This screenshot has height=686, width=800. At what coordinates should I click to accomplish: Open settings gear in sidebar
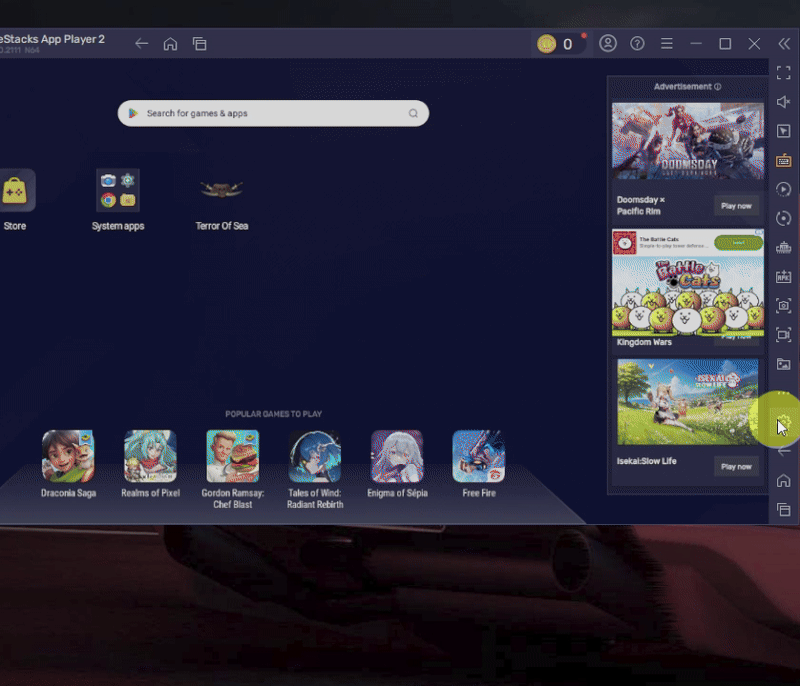tap(784, 422)
